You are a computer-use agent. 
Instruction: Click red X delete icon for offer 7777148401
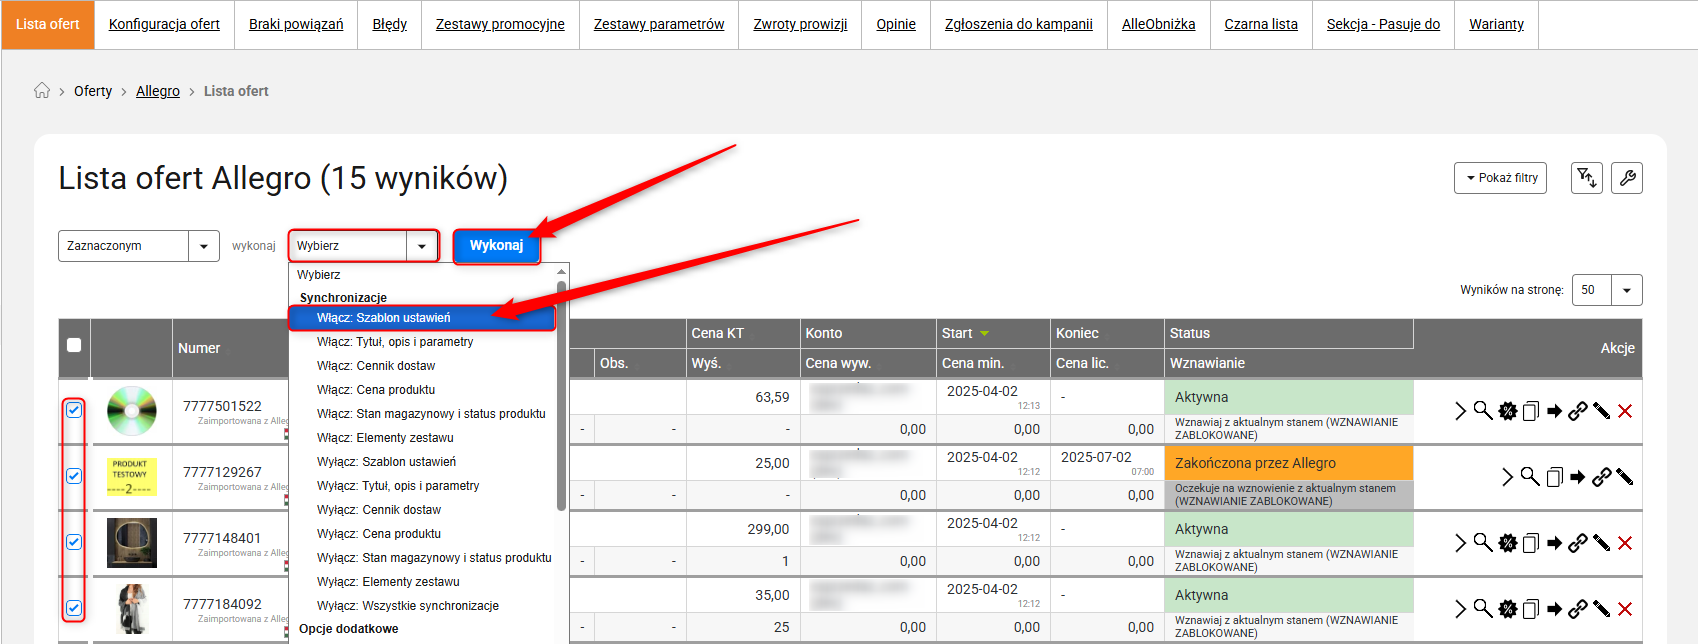pyautogui.click(x=1625, y=543)
